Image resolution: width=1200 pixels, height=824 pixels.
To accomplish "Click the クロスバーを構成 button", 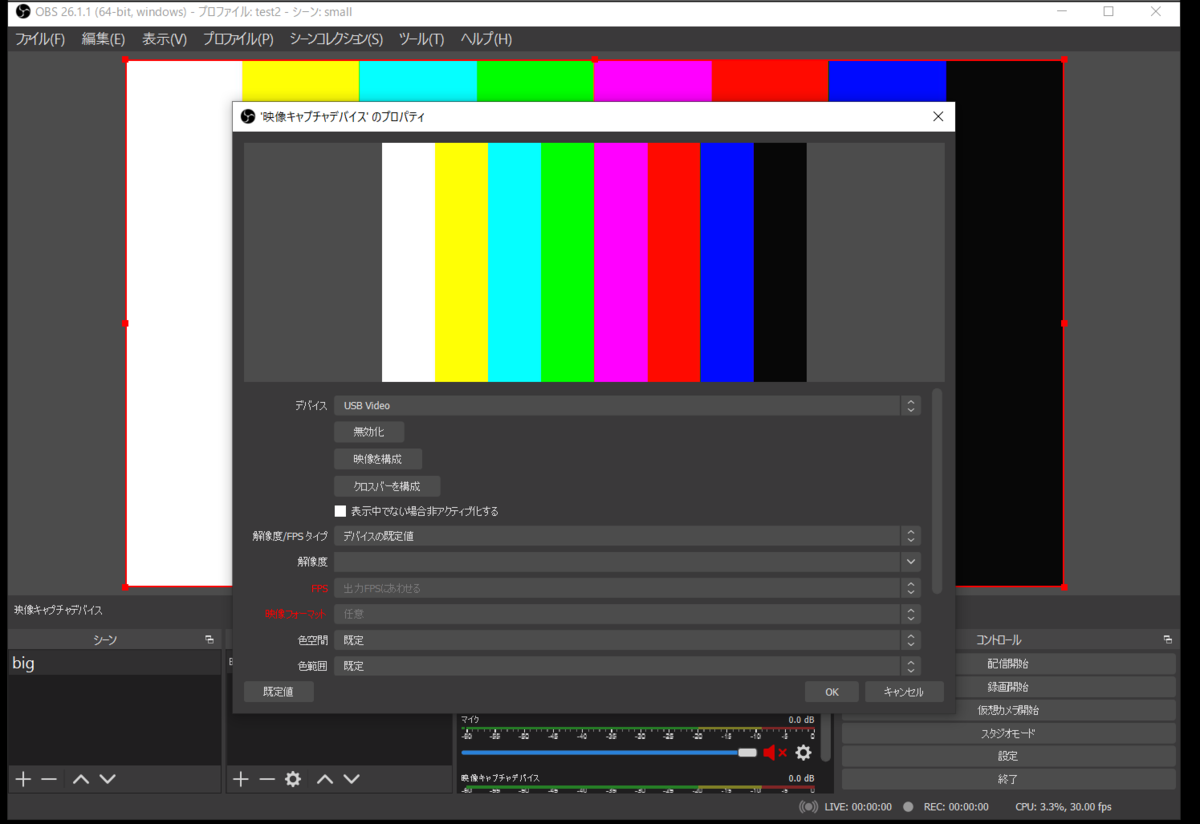I will coord(387,486).
